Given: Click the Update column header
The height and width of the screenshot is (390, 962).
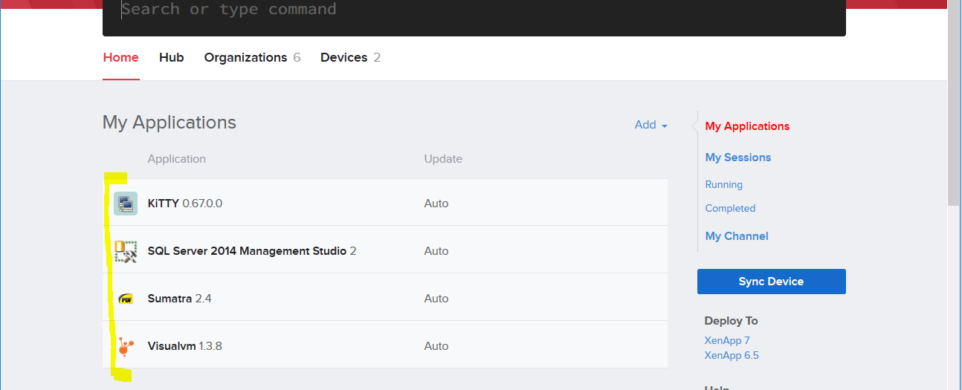Looking at the screenshot, I should coord(443,159).
